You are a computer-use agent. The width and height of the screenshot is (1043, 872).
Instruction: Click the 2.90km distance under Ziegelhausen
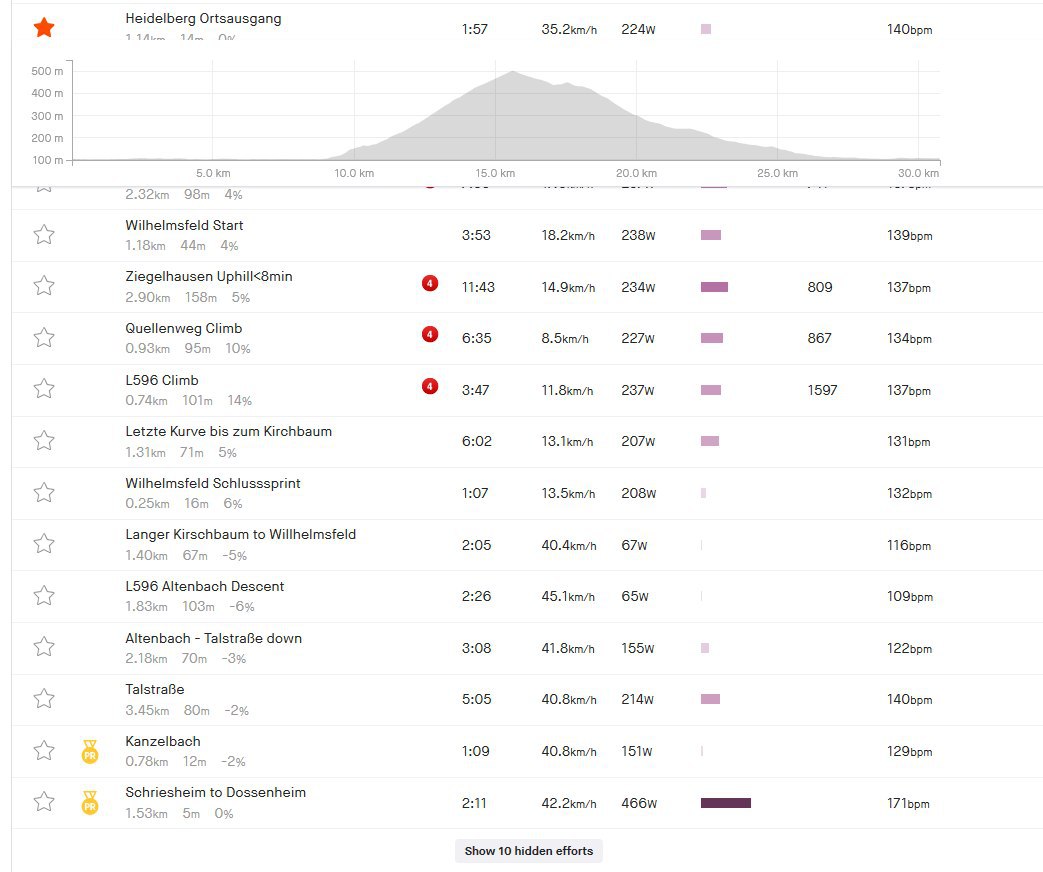[x=147, y=297]
